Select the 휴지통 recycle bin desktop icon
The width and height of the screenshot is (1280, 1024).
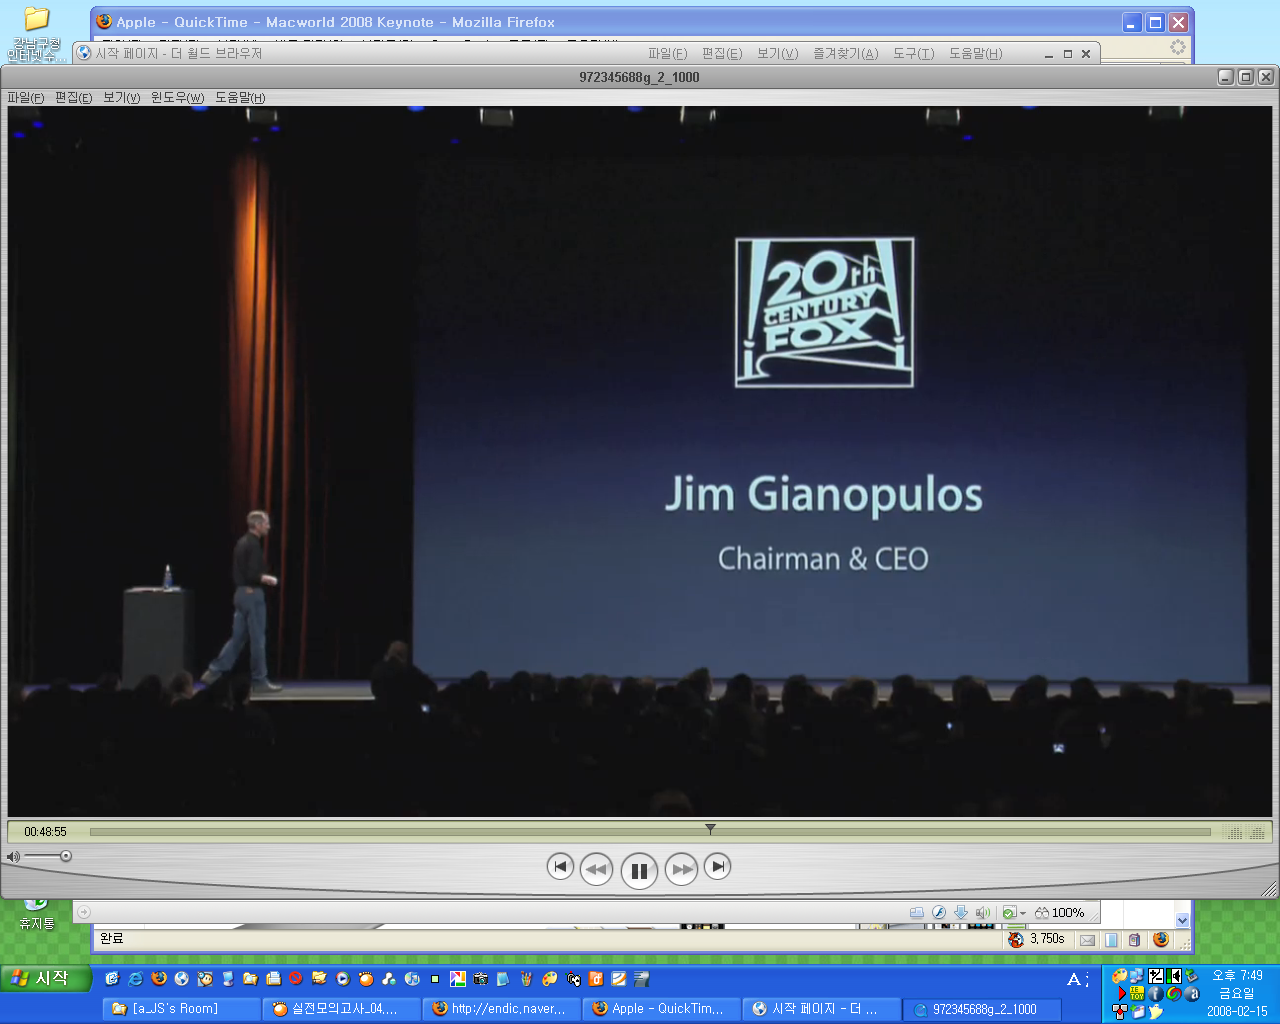tap(36, 914)
